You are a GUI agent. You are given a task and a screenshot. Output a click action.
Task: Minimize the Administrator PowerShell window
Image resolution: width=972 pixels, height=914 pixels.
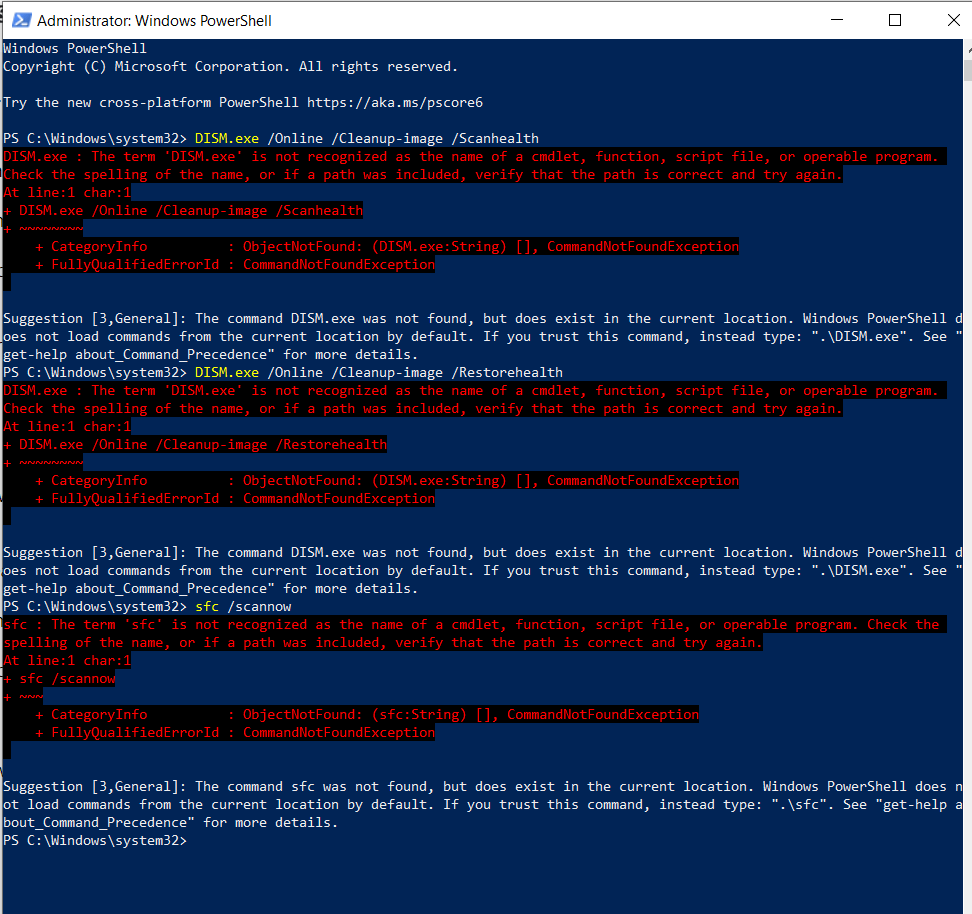(837, 20)
